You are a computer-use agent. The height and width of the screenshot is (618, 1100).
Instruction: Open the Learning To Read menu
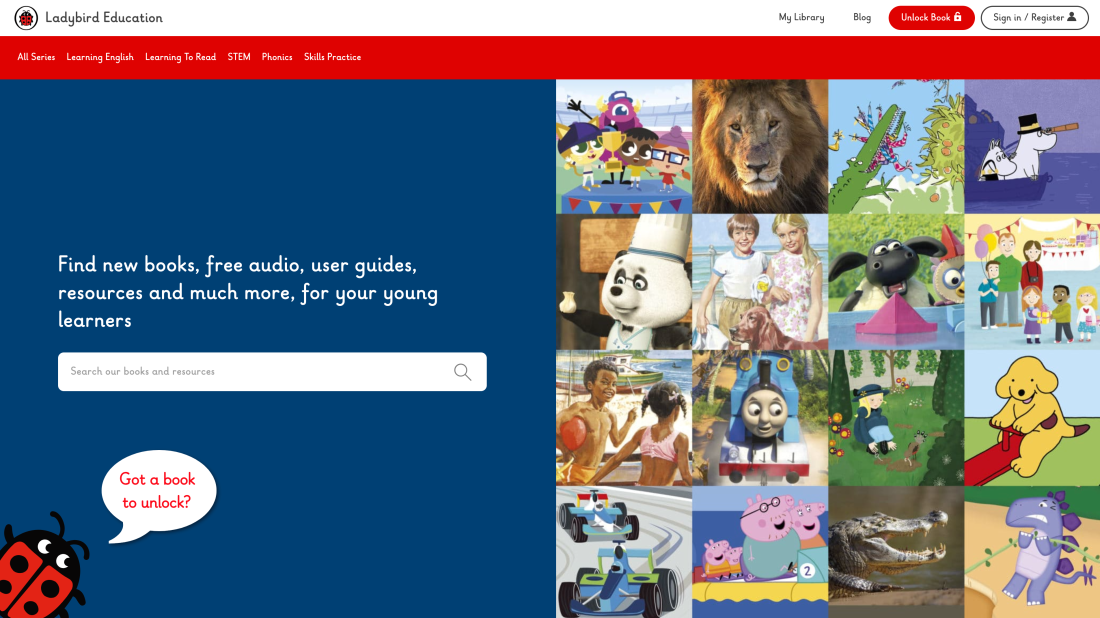click(180, 58)
